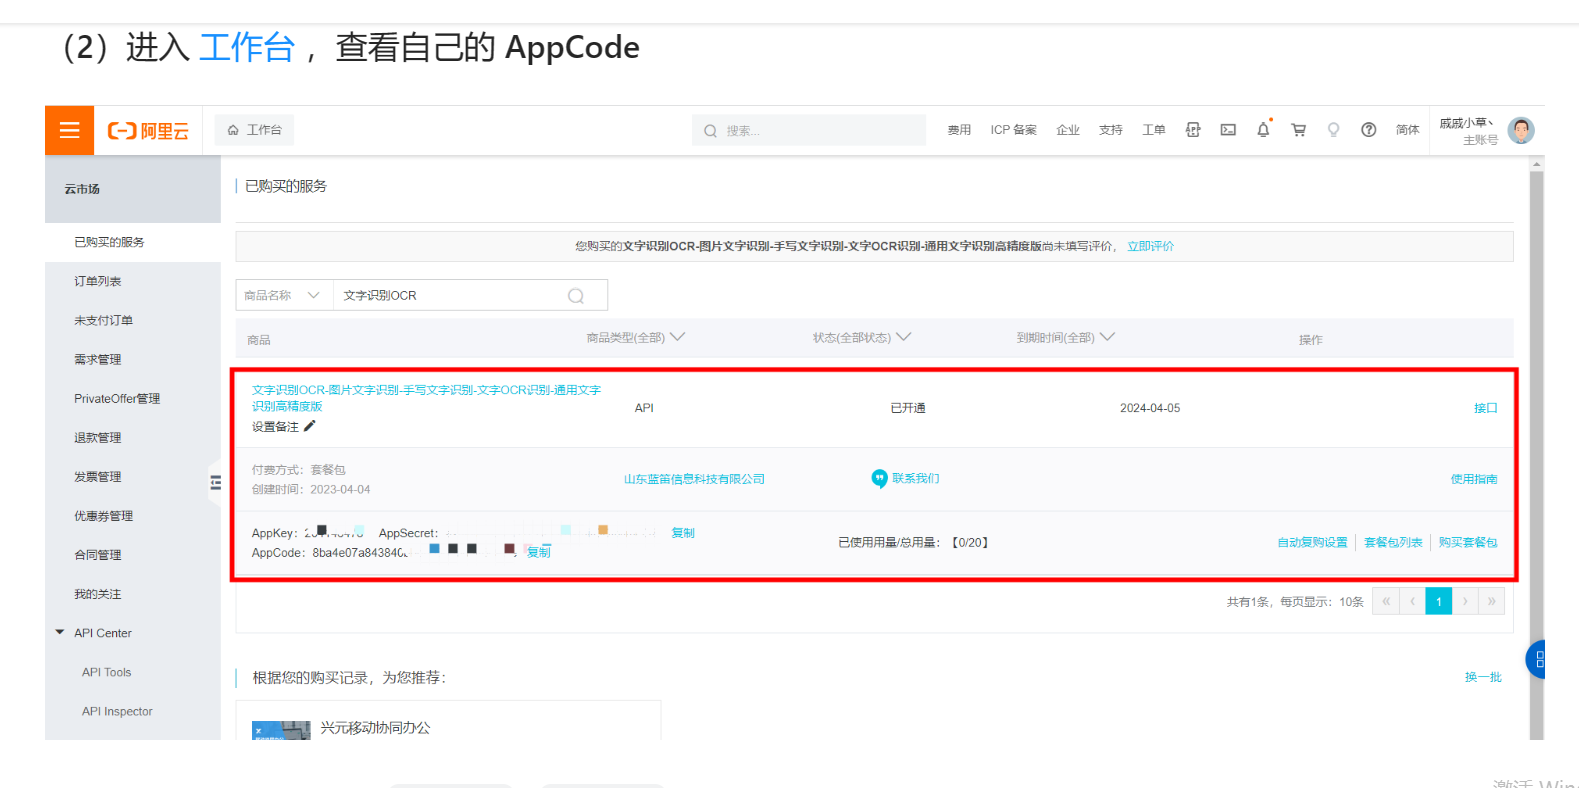
Task: Click the magnifier icon in the product search
Action: point(576,296)
